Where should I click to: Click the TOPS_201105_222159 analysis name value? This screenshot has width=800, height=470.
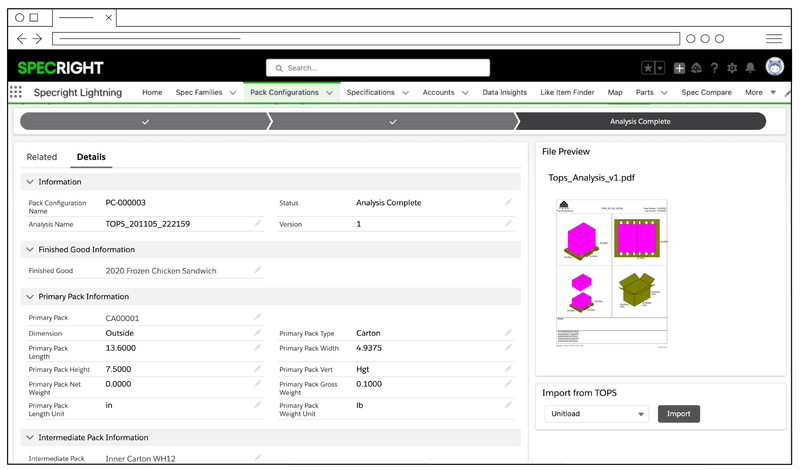click(147, 224)
